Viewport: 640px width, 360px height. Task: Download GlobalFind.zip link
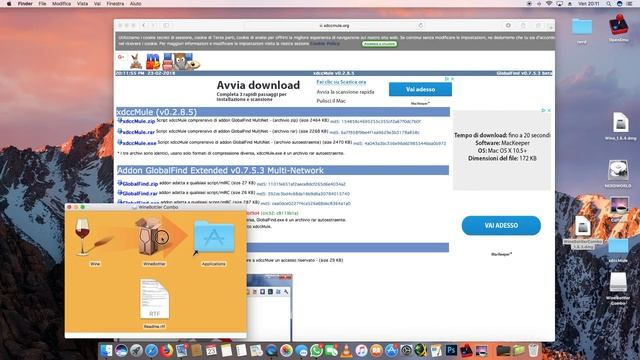tap(140, 184)
